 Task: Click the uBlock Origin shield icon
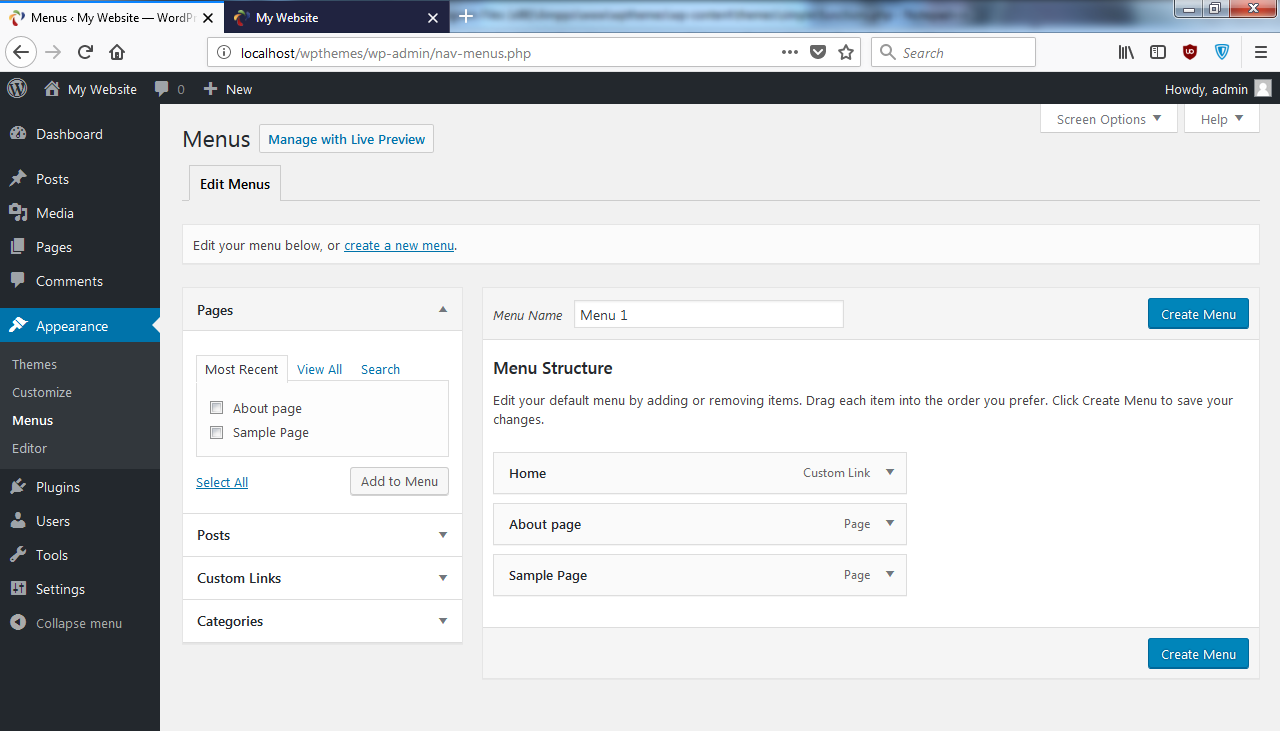tap(1190, 53)
